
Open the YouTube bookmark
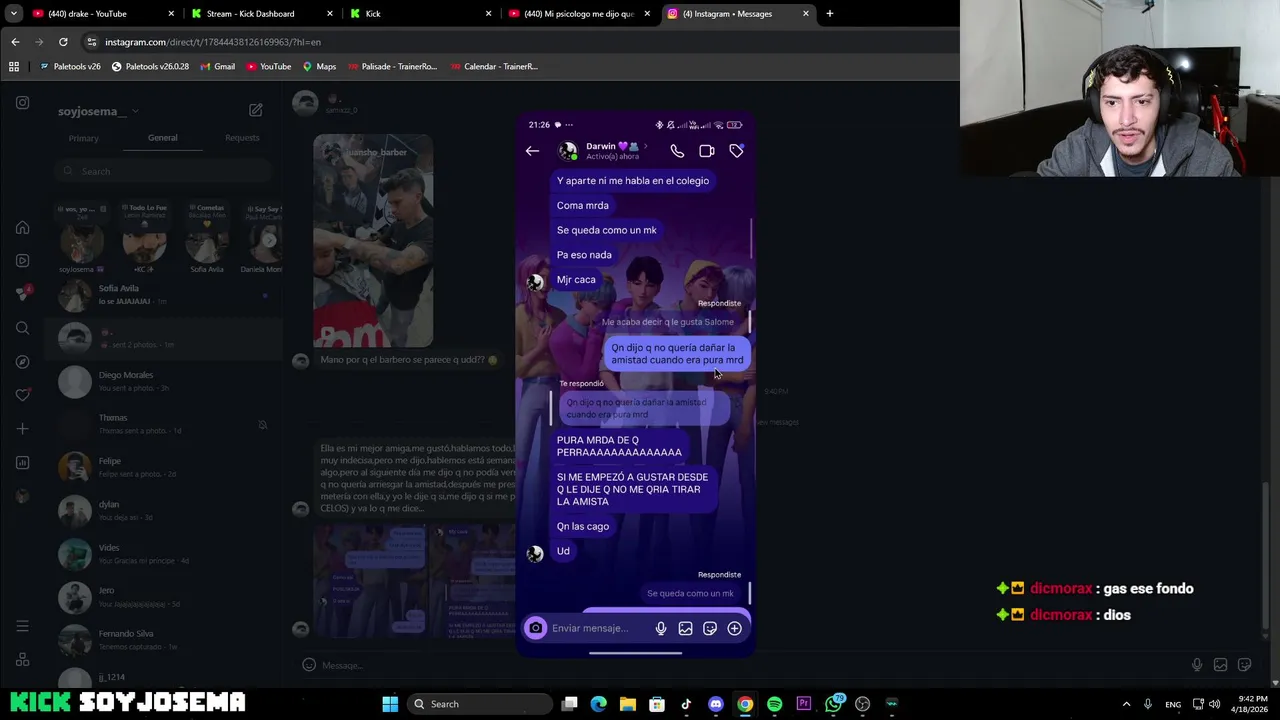(x=268, y=66)
